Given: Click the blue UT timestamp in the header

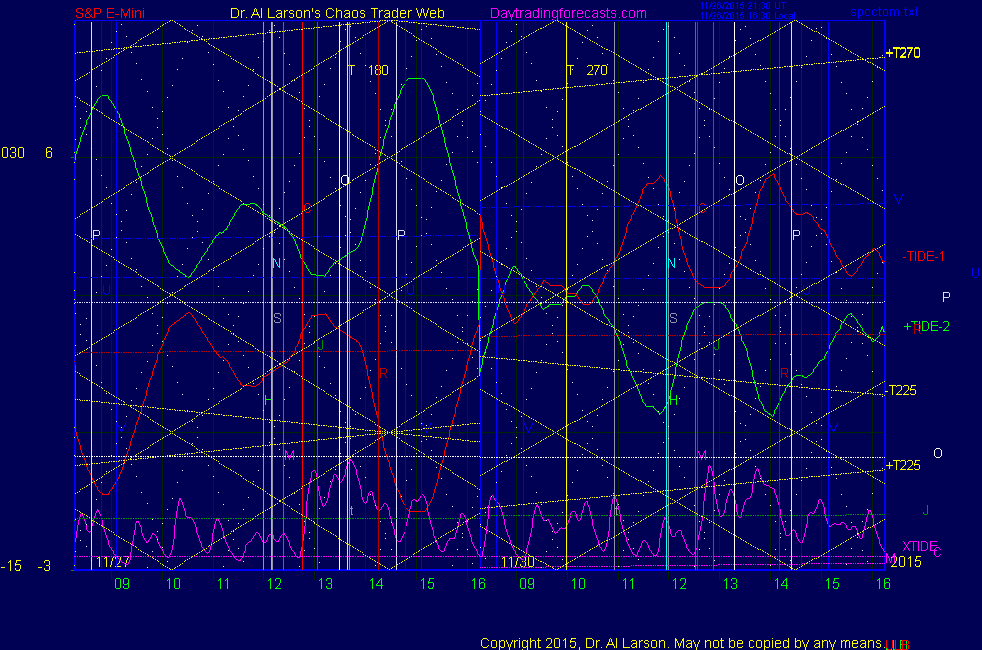Looking at the screenshot, I should pos(741,7).
